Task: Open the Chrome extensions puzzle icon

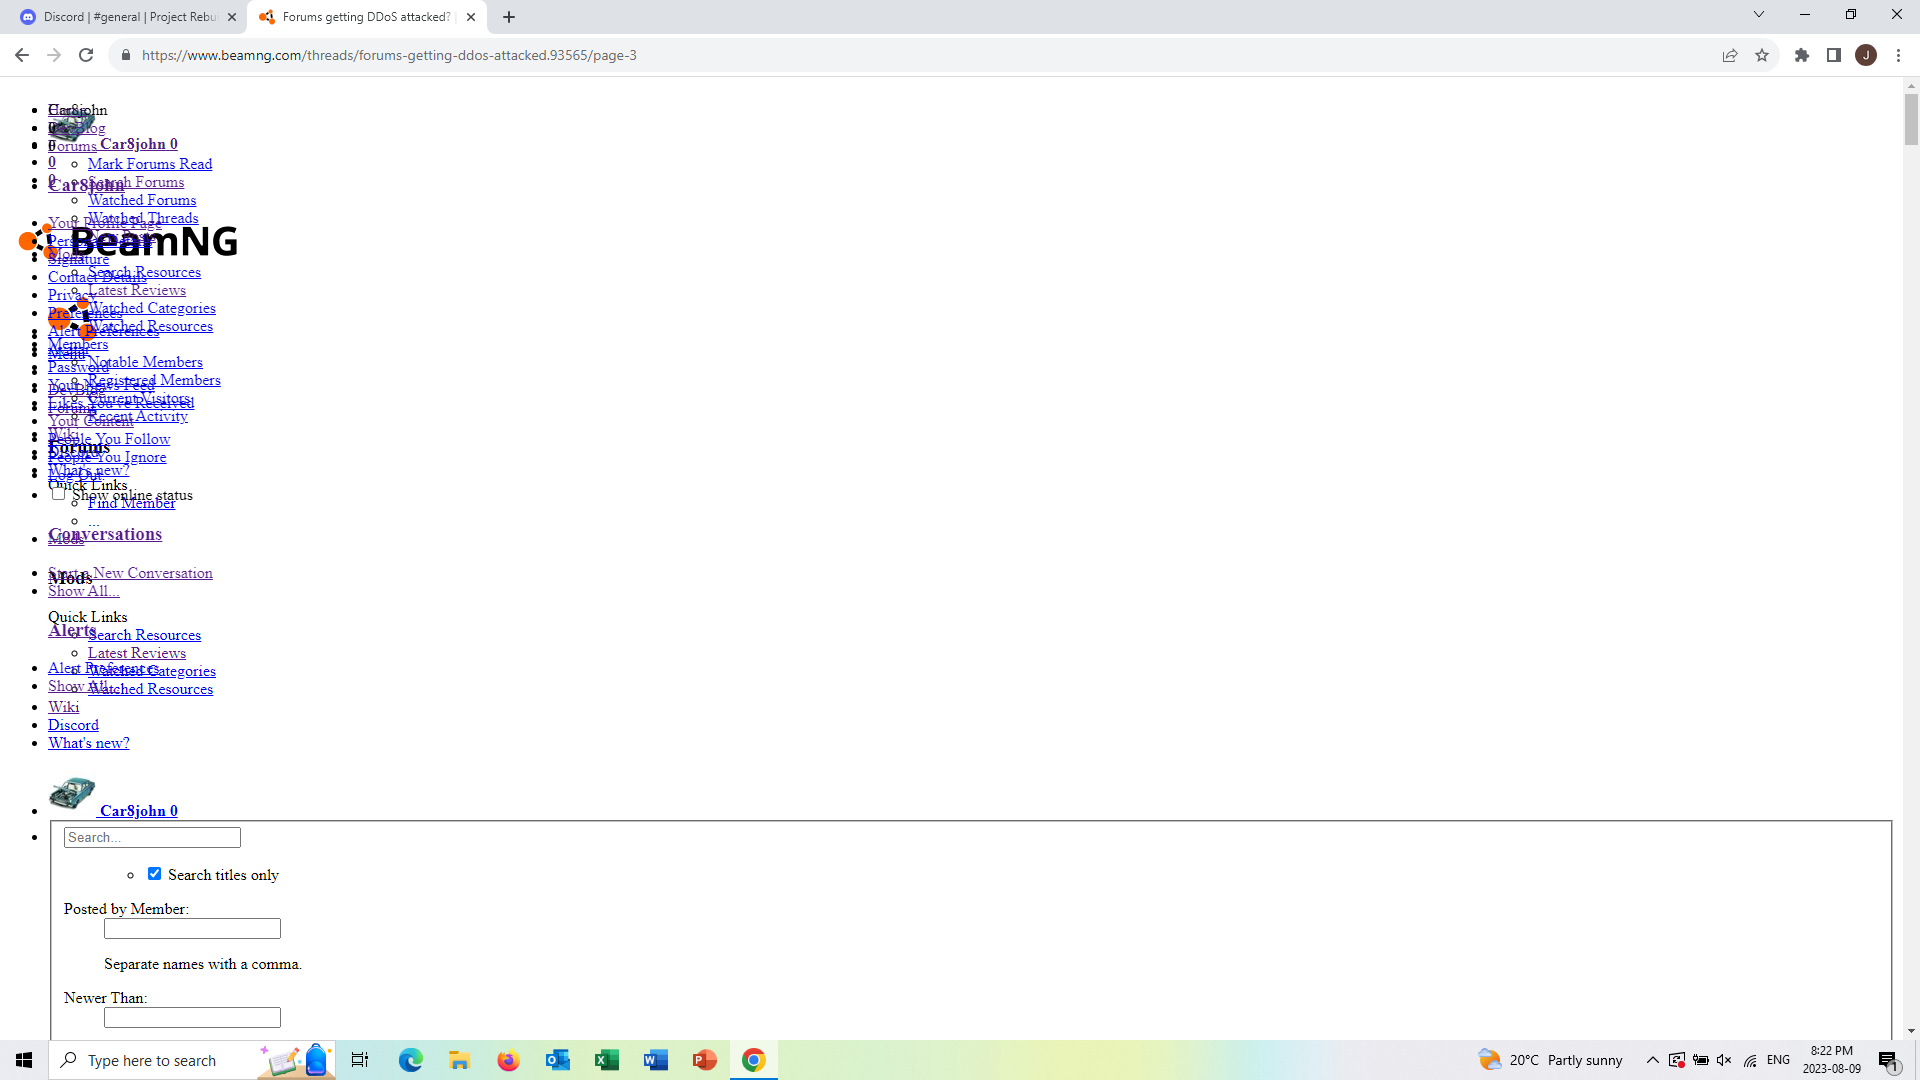Action: coord(1802,55)
